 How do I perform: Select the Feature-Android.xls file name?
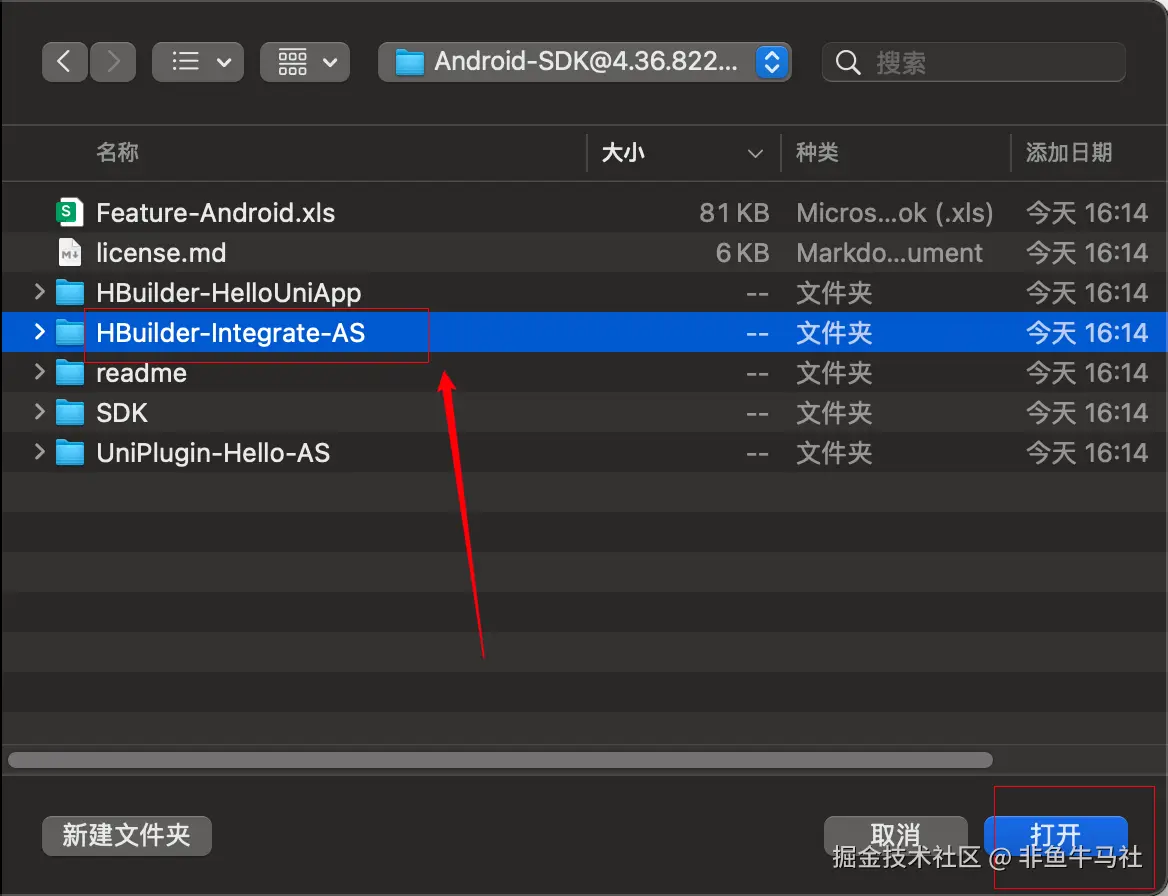coord(215,213)
